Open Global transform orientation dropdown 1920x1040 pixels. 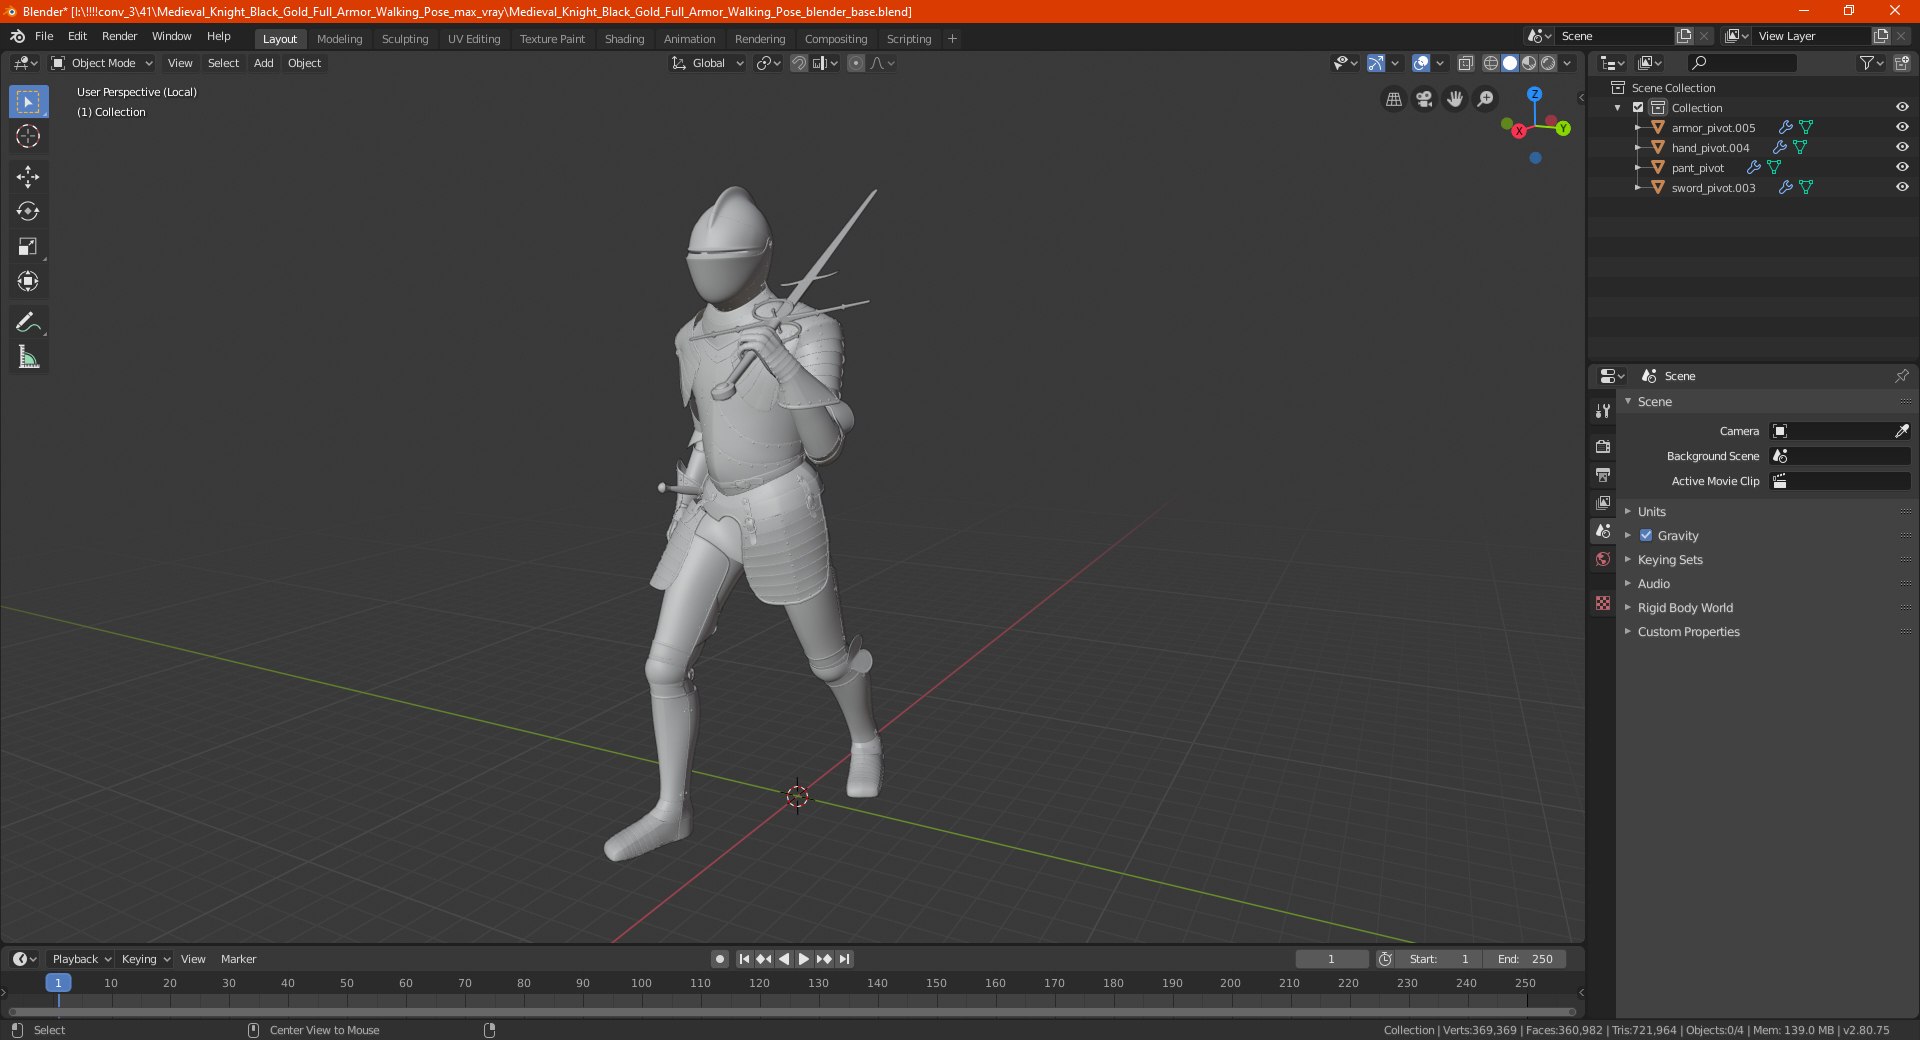click(x=708, y=63)
